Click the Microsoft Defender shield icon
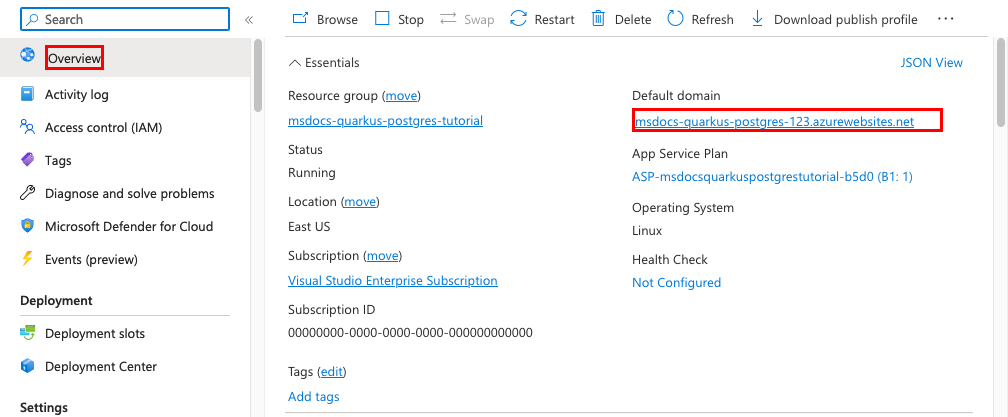 (x=27, y=226)
